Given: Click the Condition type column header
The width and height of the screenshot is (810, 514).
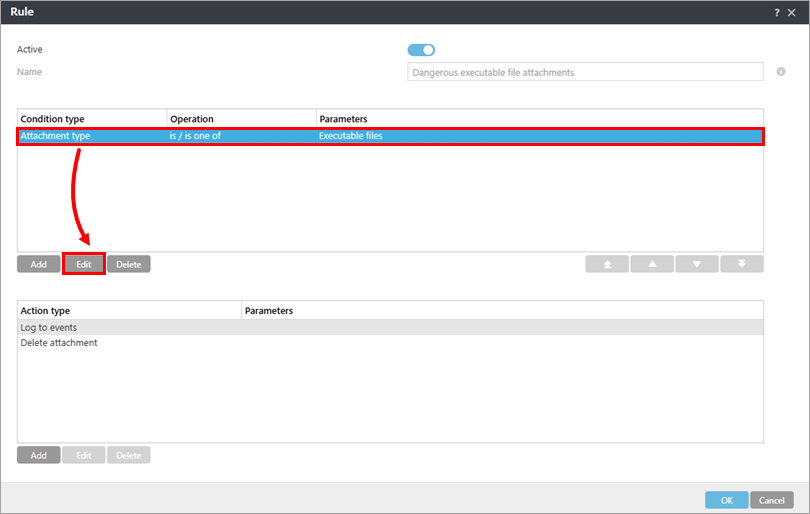Looking at the screenshot, I should coord(91,119).
